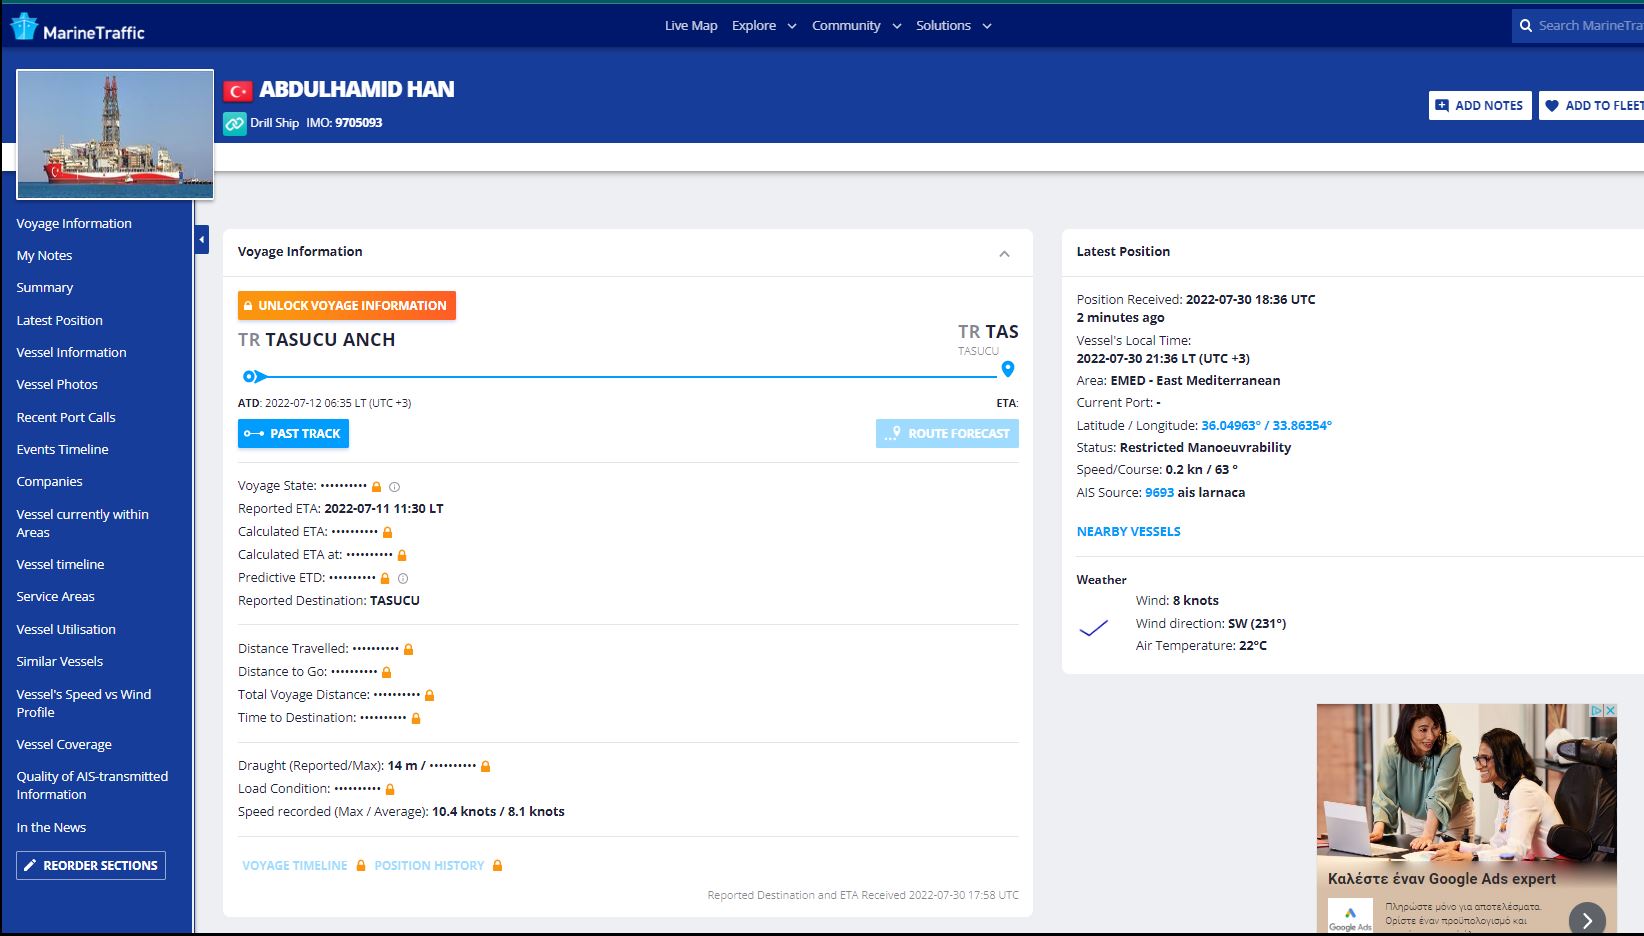Expand the Community dropdown menu
The width and height of the screenshot is (1644, 936).
tap(856, 26)
